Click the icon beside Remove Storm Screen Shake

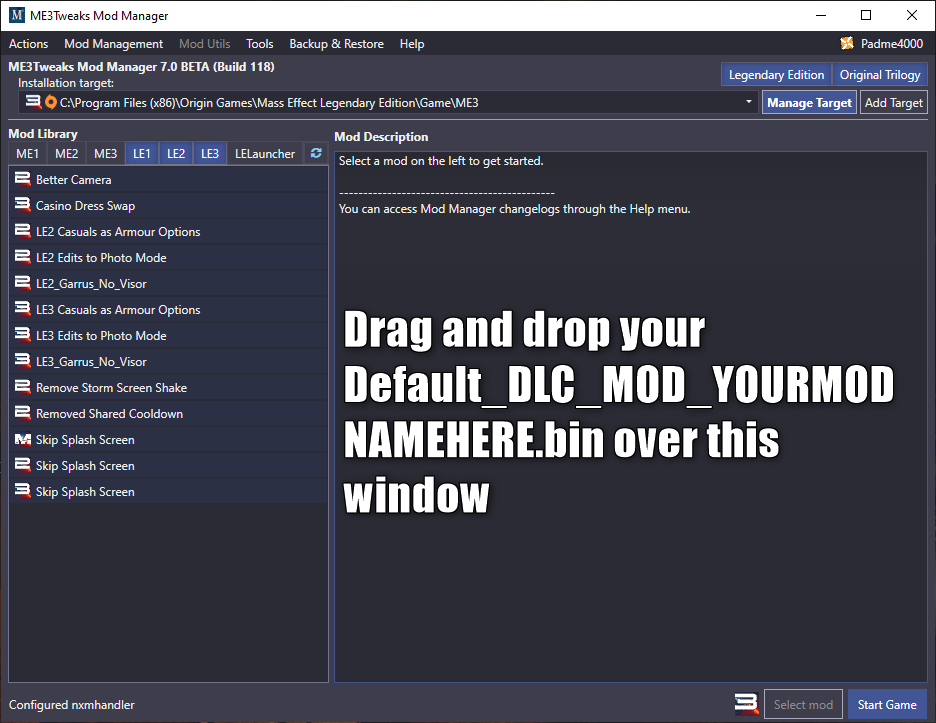(23, 387)
